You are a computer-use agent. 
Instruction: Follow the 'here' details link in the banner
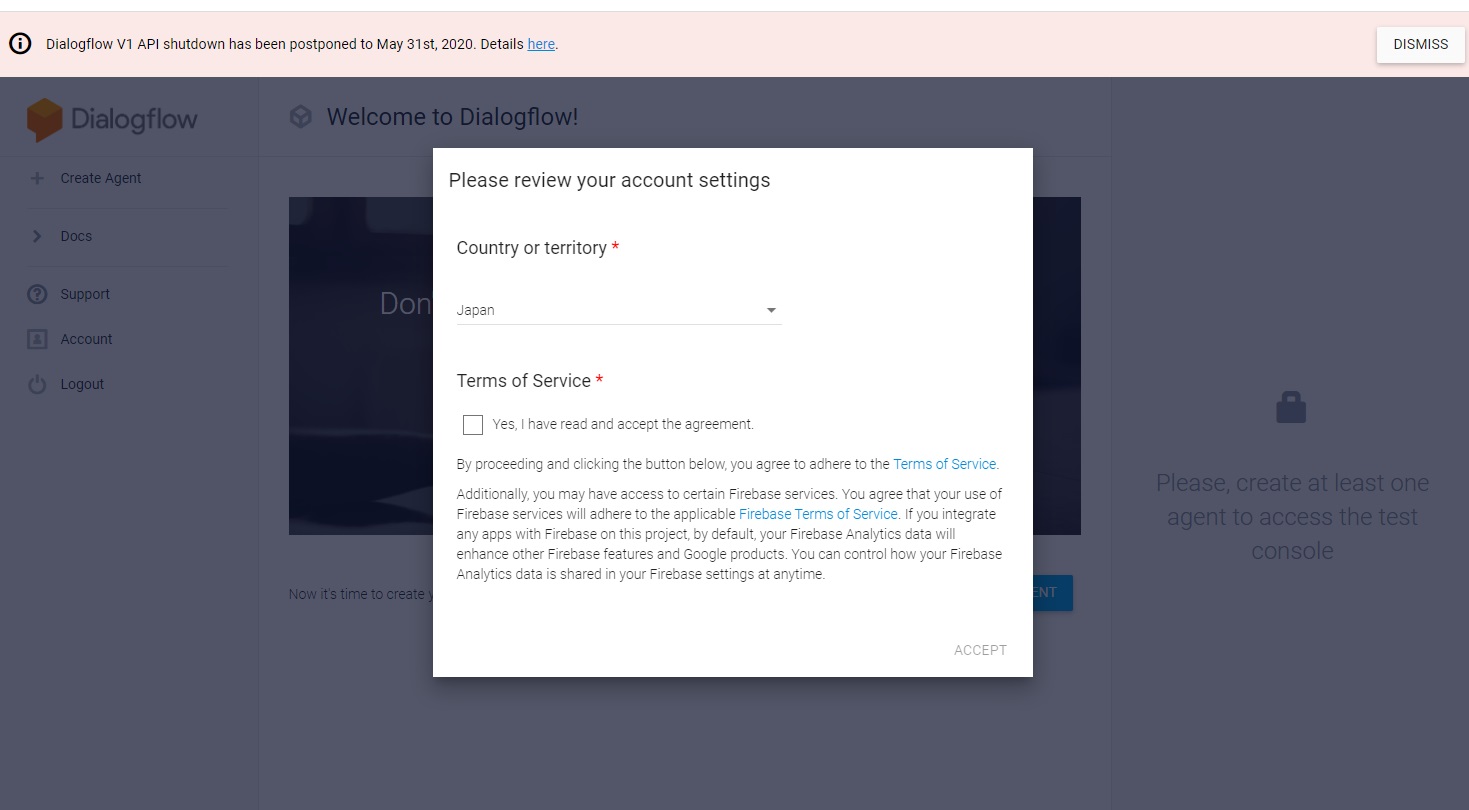point(541,44)
